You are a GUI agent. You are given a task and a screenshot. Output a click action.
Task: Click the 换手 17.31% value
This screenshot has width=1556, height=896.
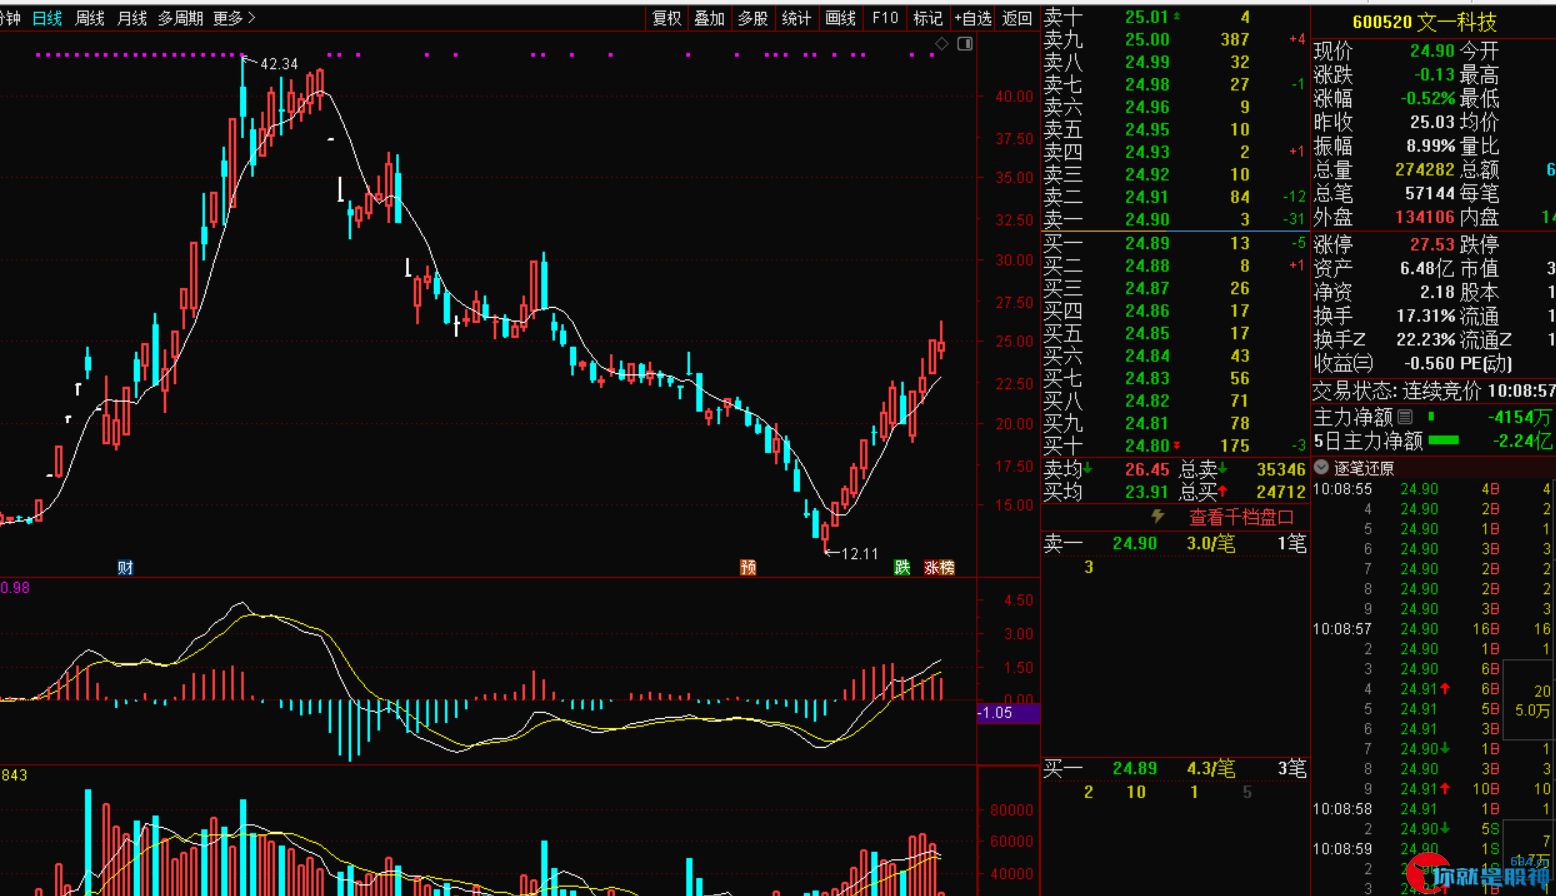click(1424, 316)
